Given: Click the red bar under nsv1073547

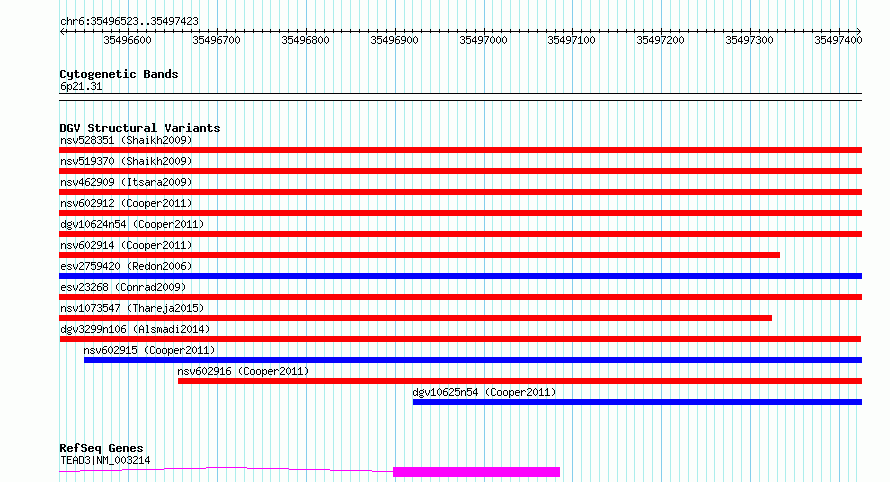Looking at the screenshot, I should (415, 318).
